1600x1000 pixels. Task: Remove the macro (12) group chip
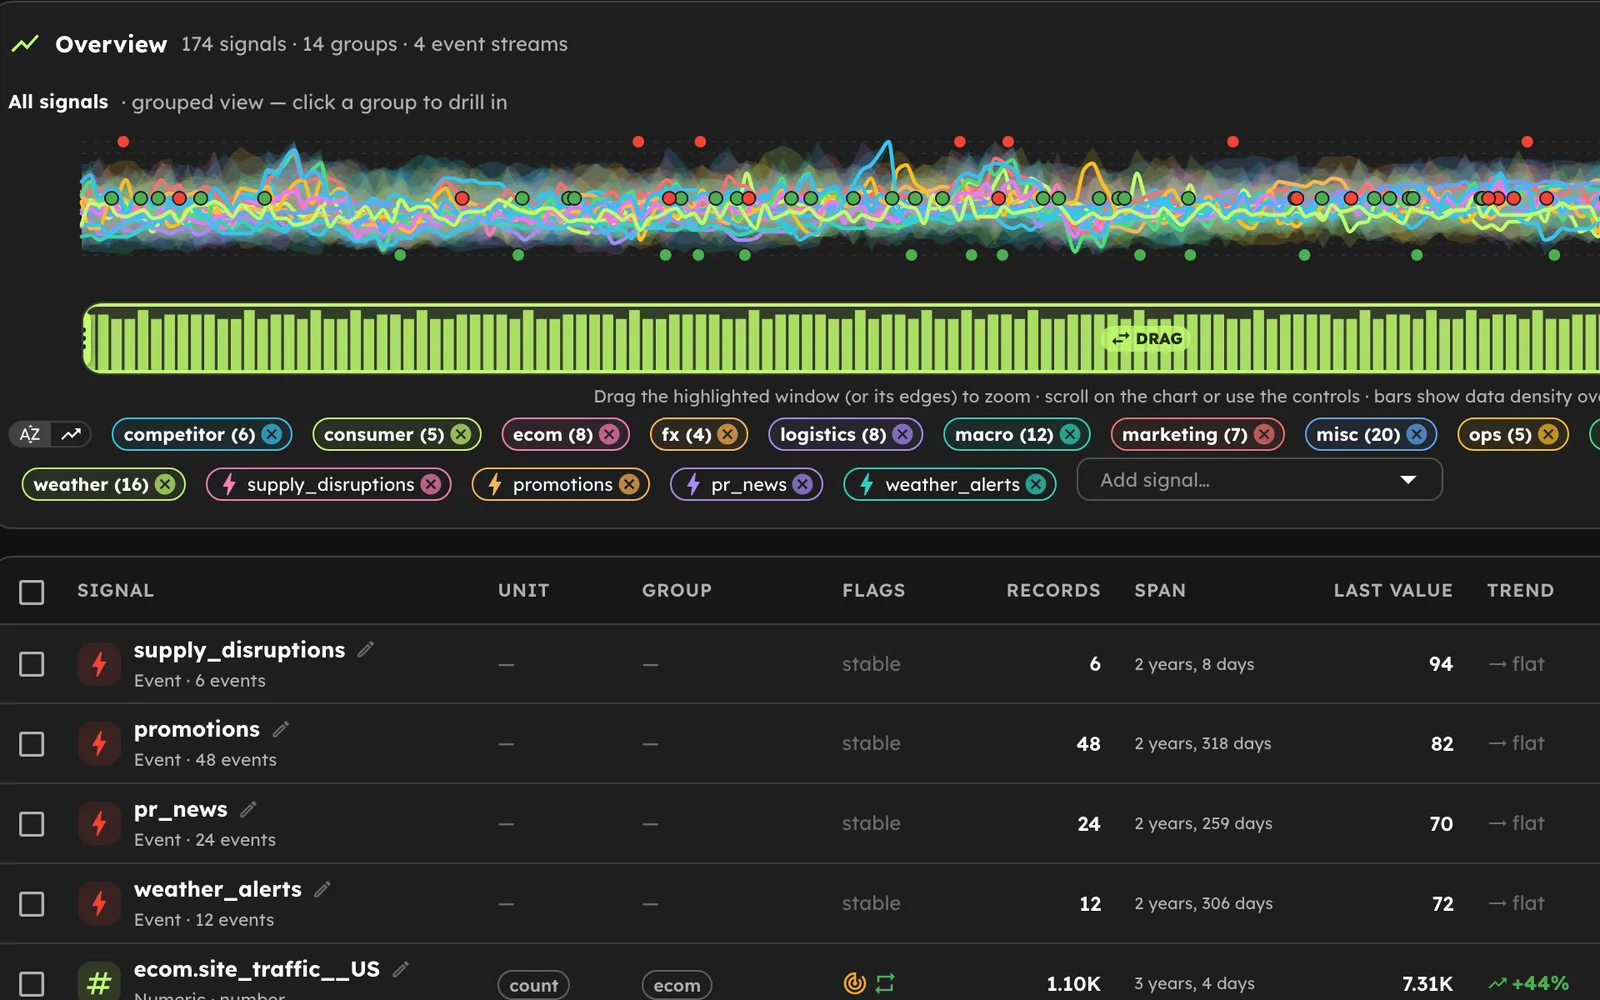[1070, 434]
